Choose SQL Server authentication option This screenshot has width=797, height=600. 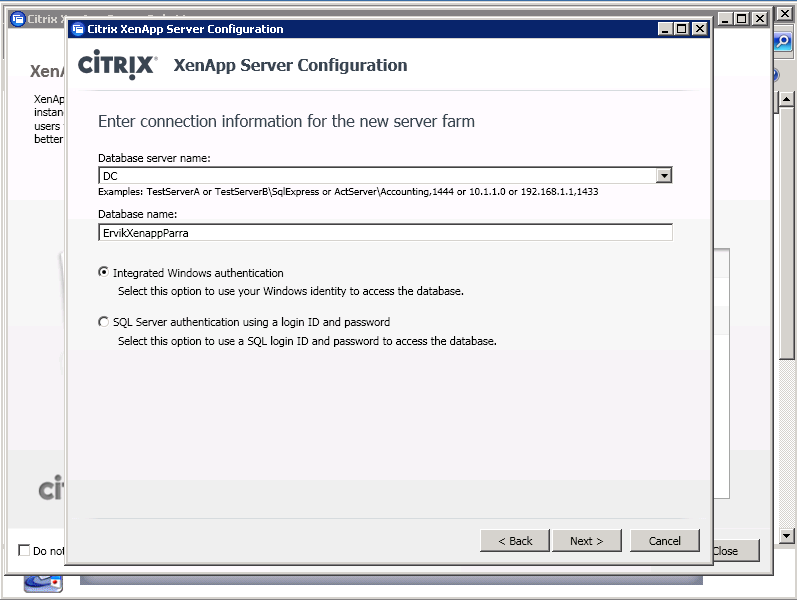(104, 322)
